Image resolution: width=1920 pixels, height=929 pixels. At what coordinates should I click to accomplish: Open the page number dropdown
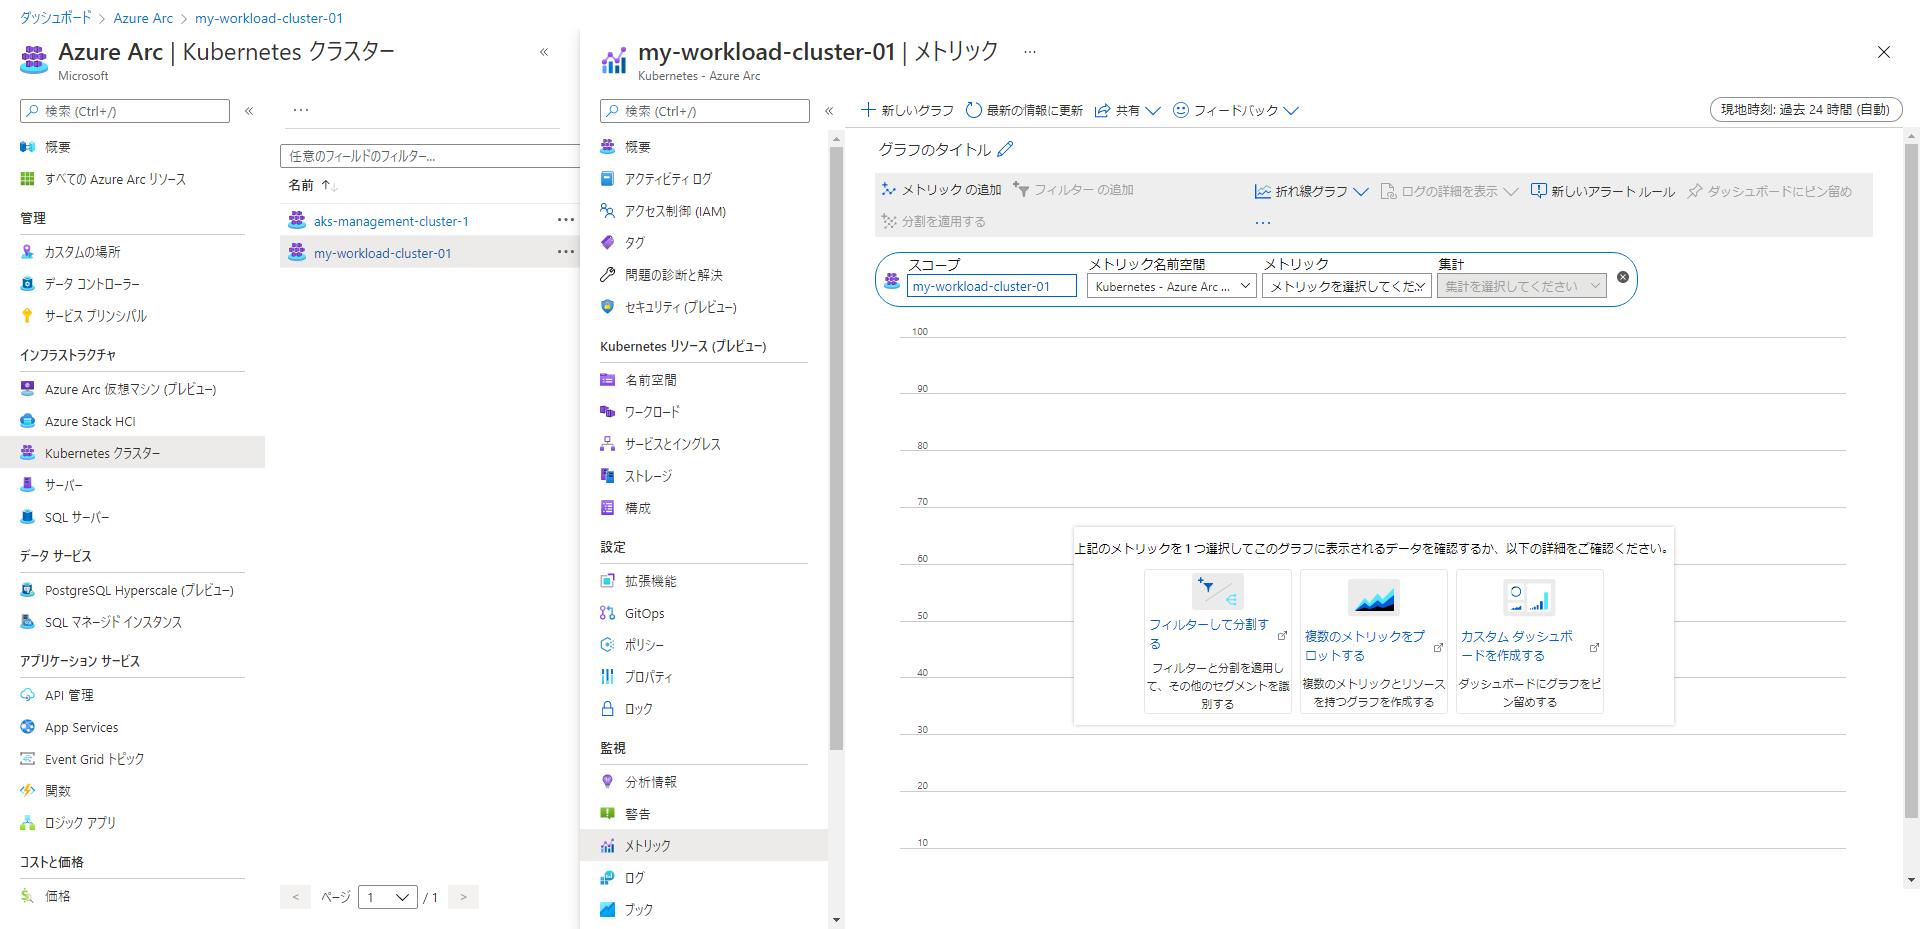point(389,897)
